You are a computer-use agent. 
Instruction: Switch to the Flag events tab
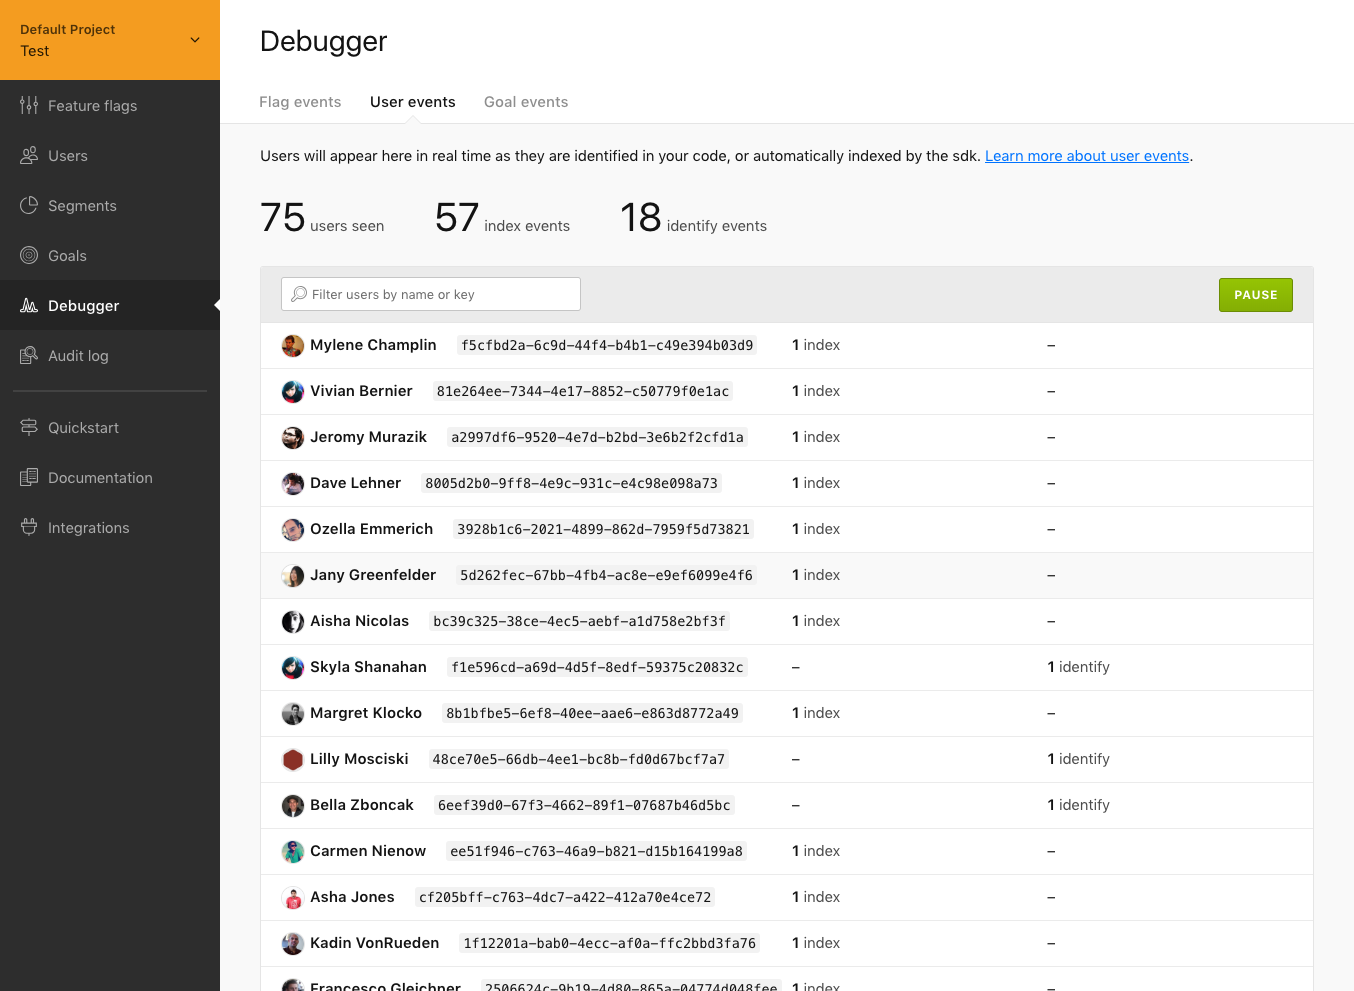300,102
